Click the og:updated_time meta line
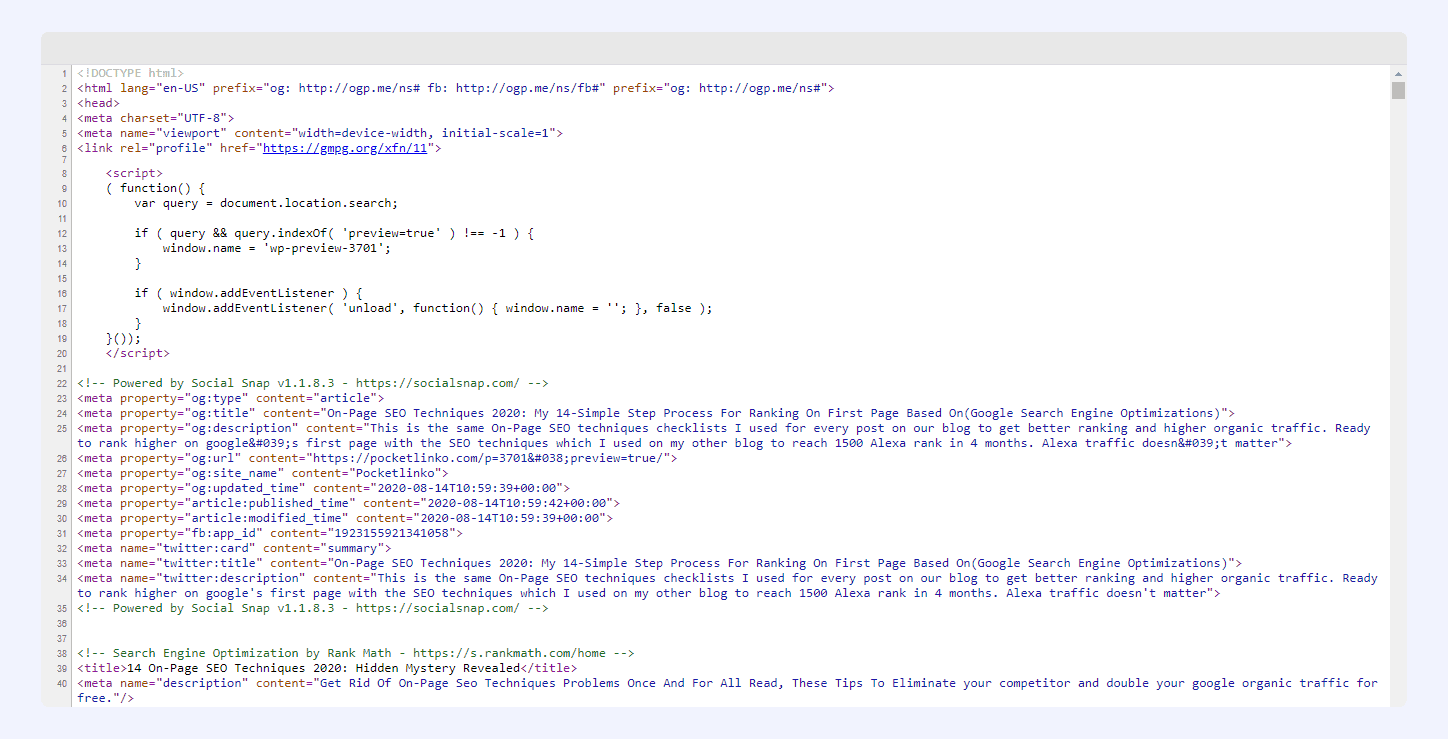 [x=324, y=488]
